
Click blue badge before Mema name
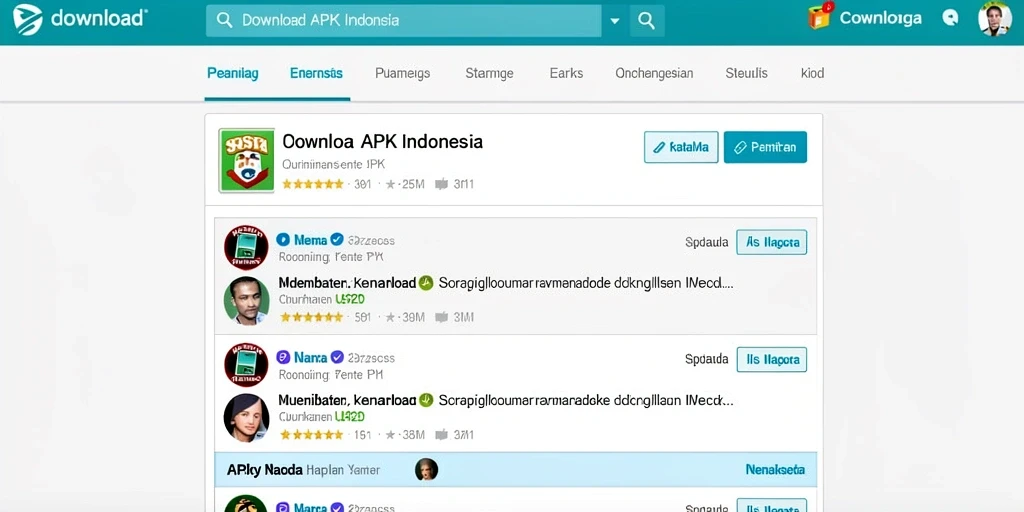tap(283, 240)
